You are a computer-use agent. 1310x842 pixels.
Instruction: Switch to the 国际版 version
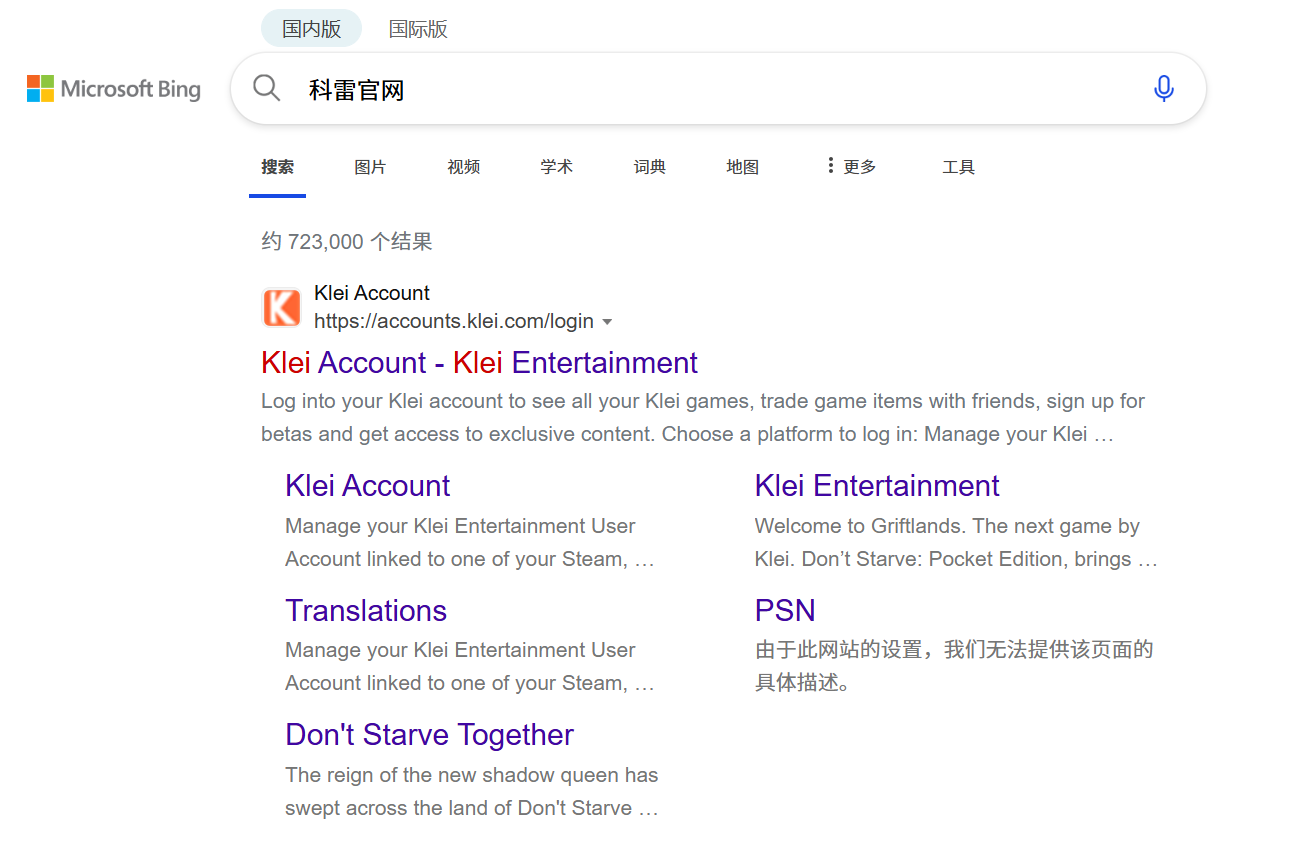[418, 29]
